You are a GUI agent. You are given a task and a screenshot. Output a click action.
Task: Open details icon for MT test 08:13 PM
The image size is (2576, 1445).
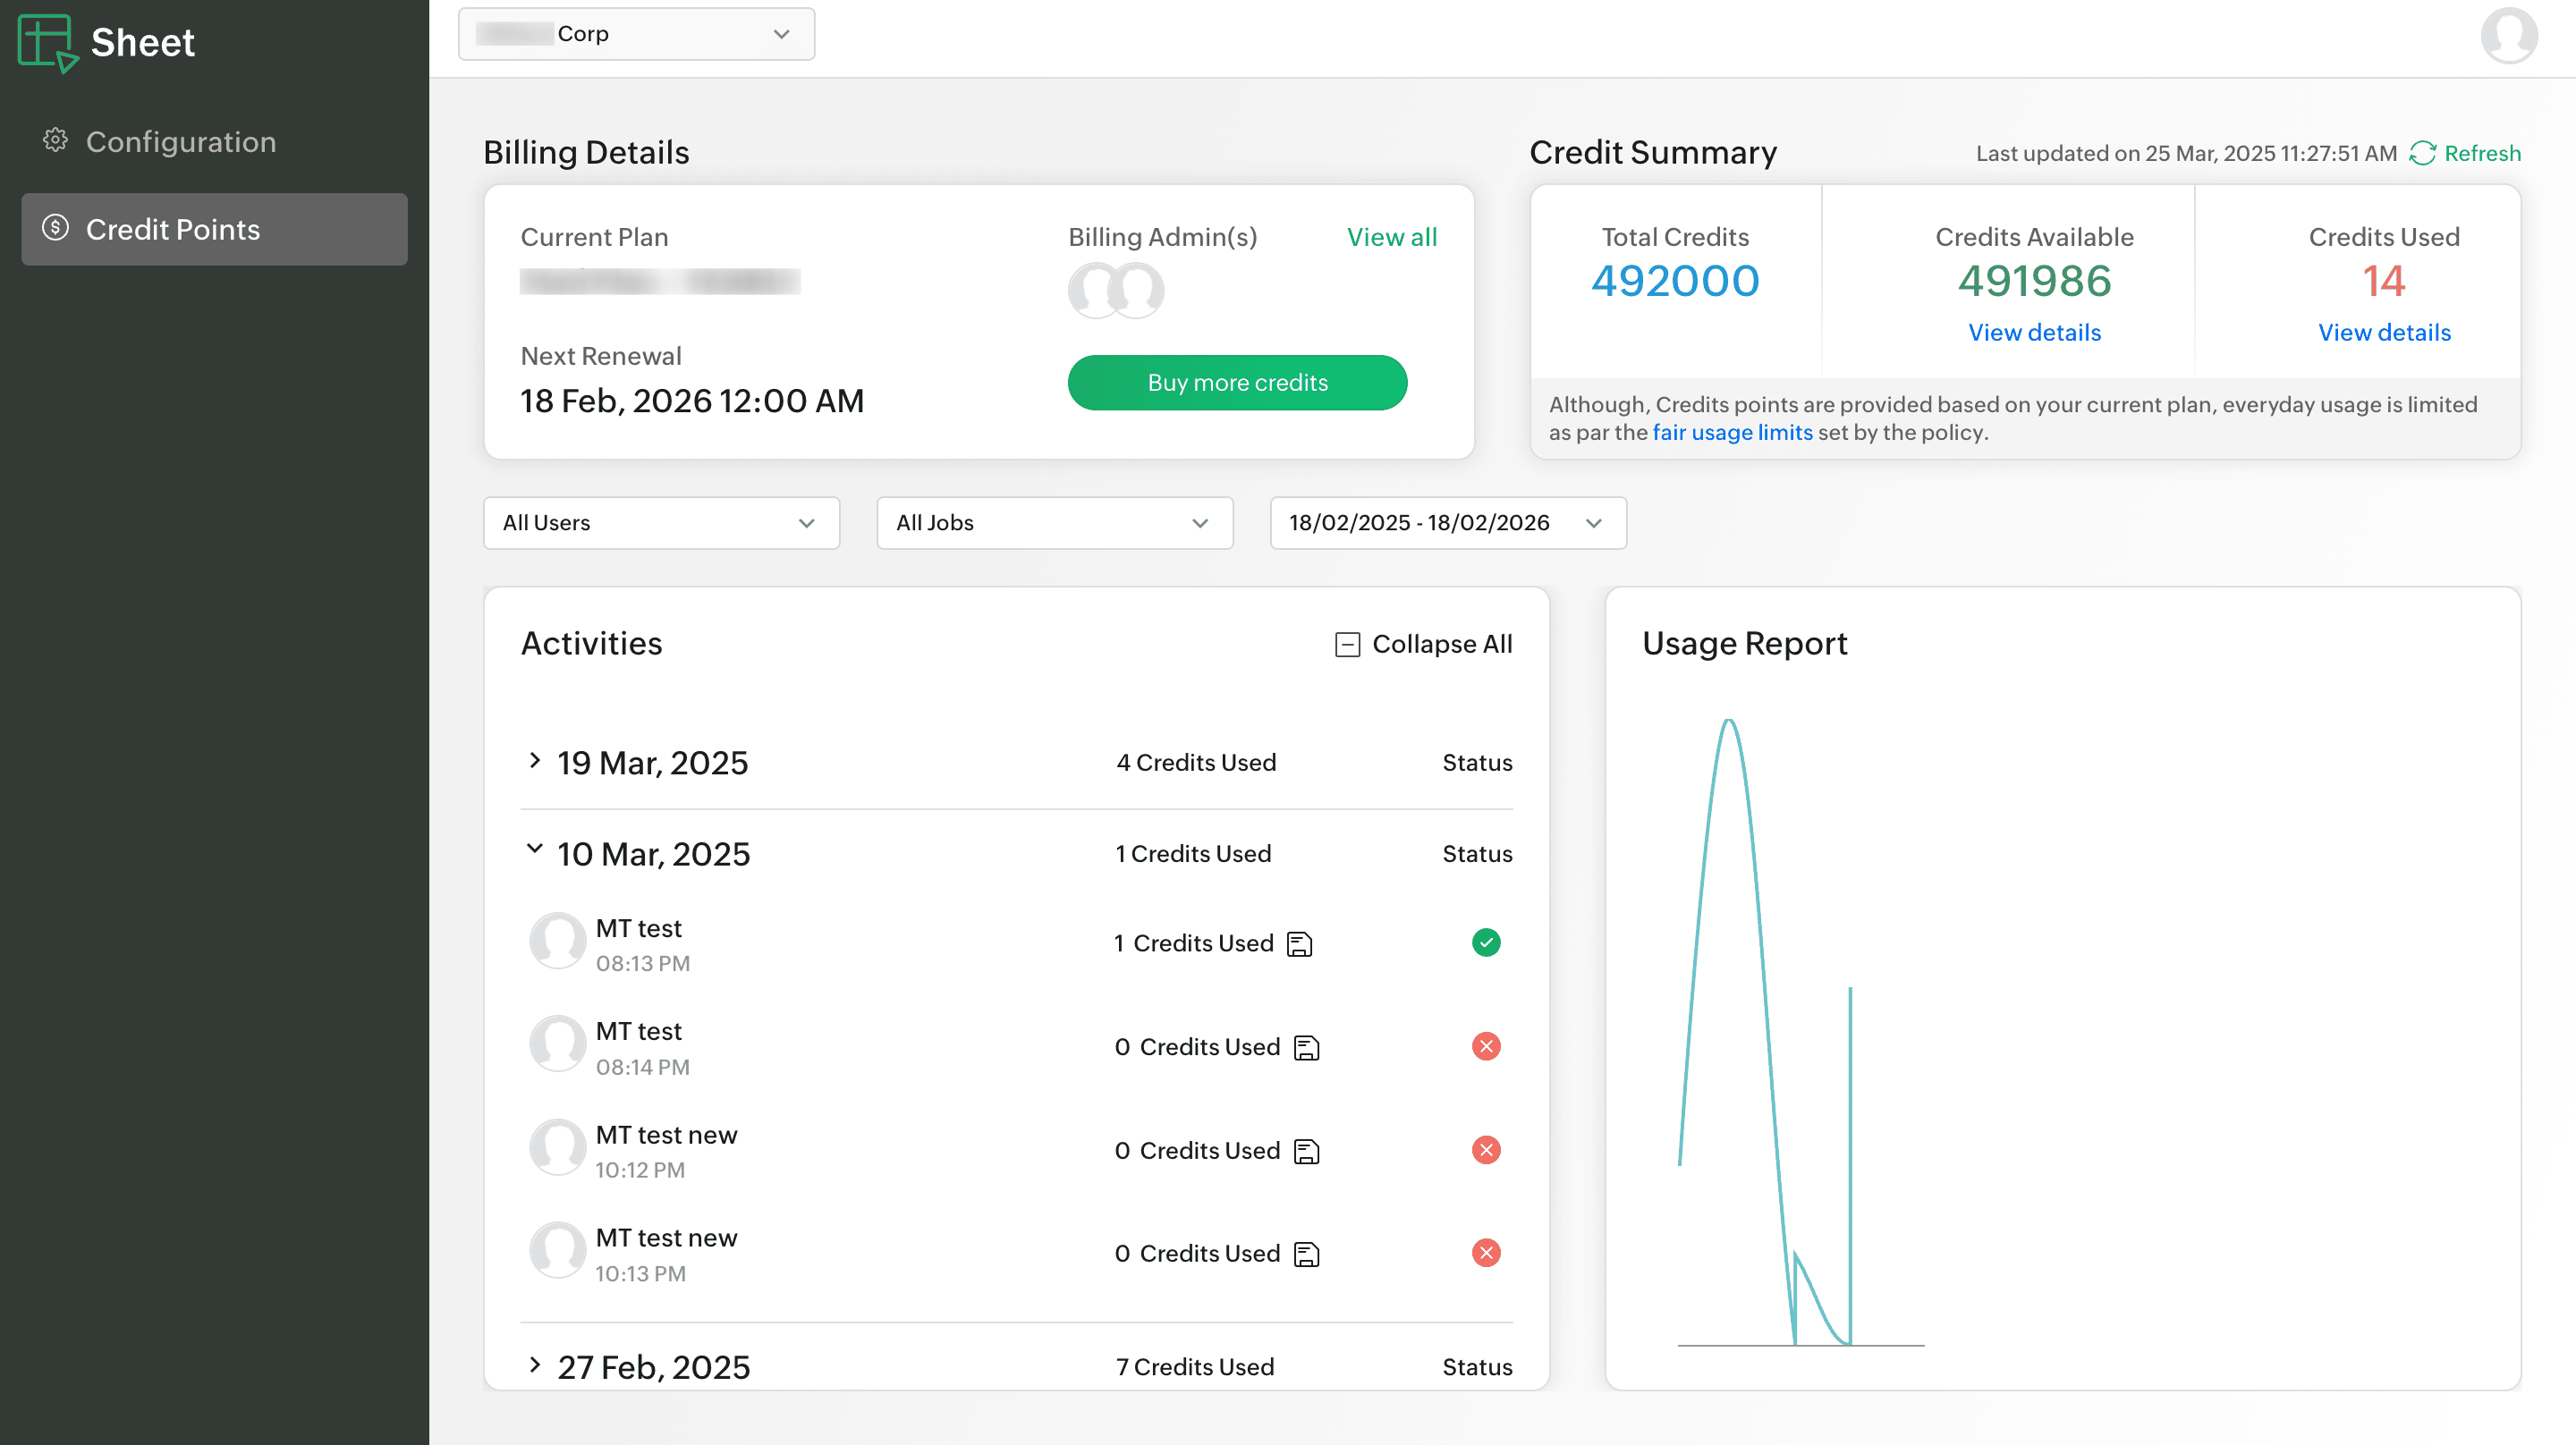coord(1299,944)
